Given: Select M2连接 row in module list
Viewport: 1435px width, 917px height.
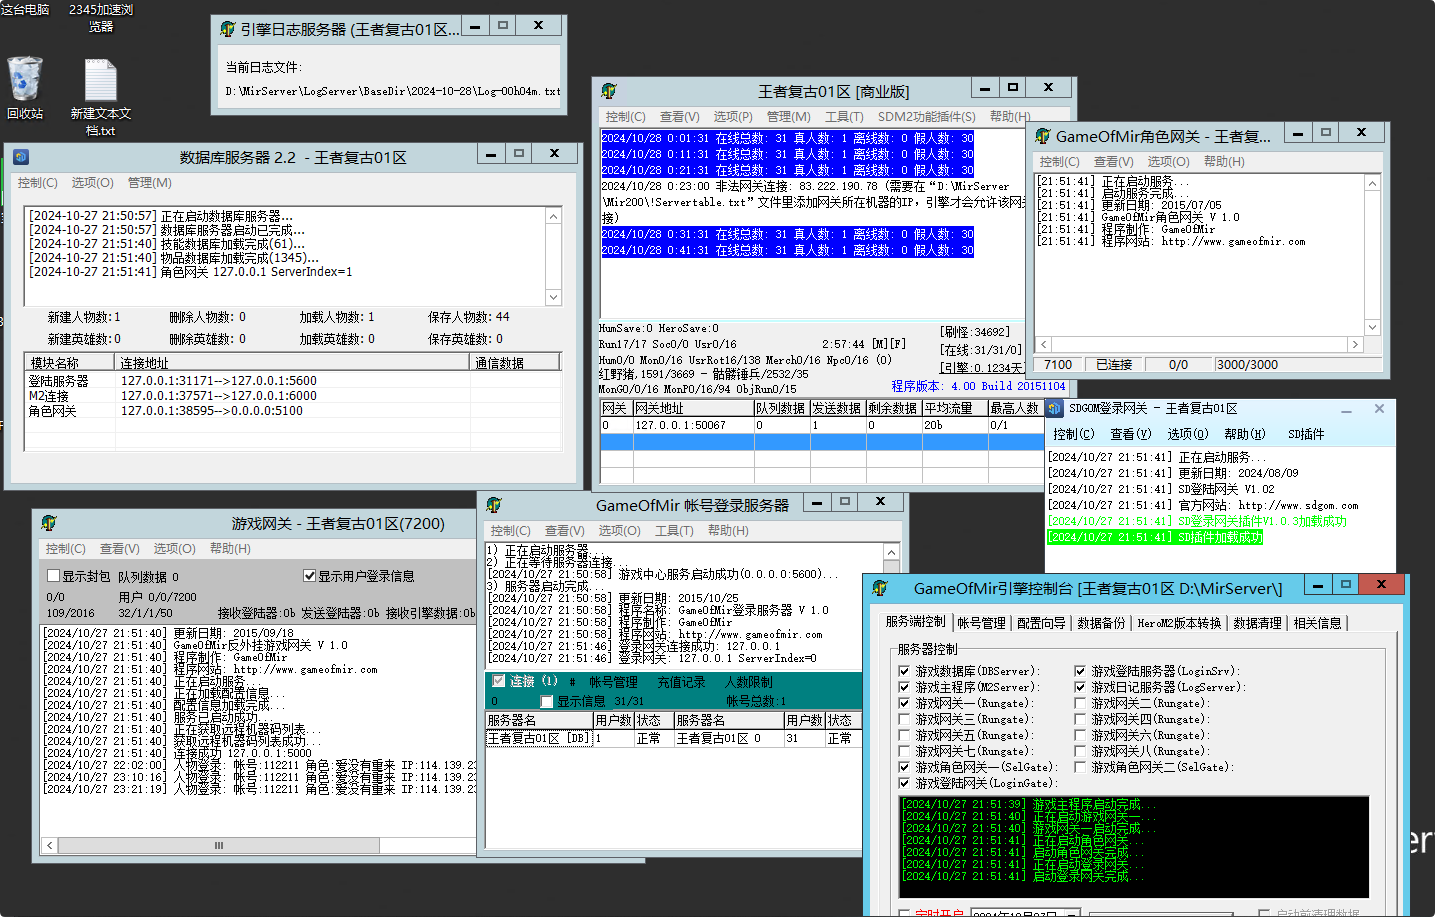Looking at the screenshot, I should point(293,396).
